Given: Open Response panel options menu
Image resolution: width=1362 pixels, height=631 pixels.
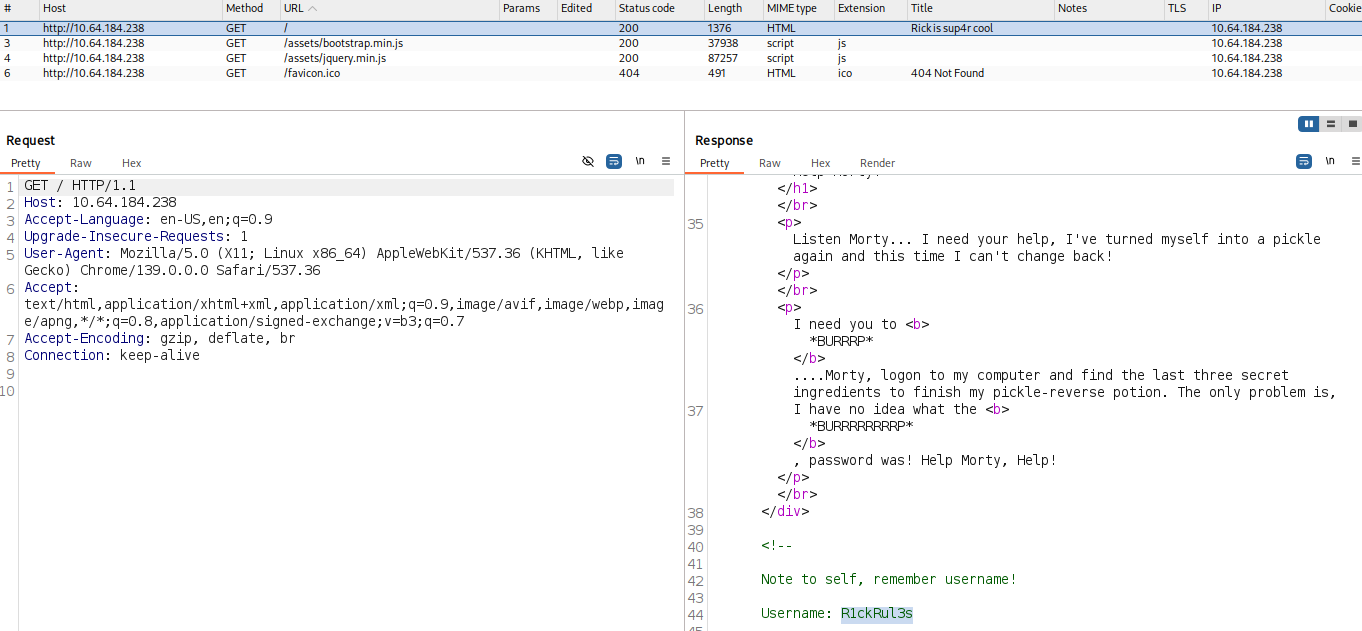Looking at the screenshot, I should [1355, 161].
